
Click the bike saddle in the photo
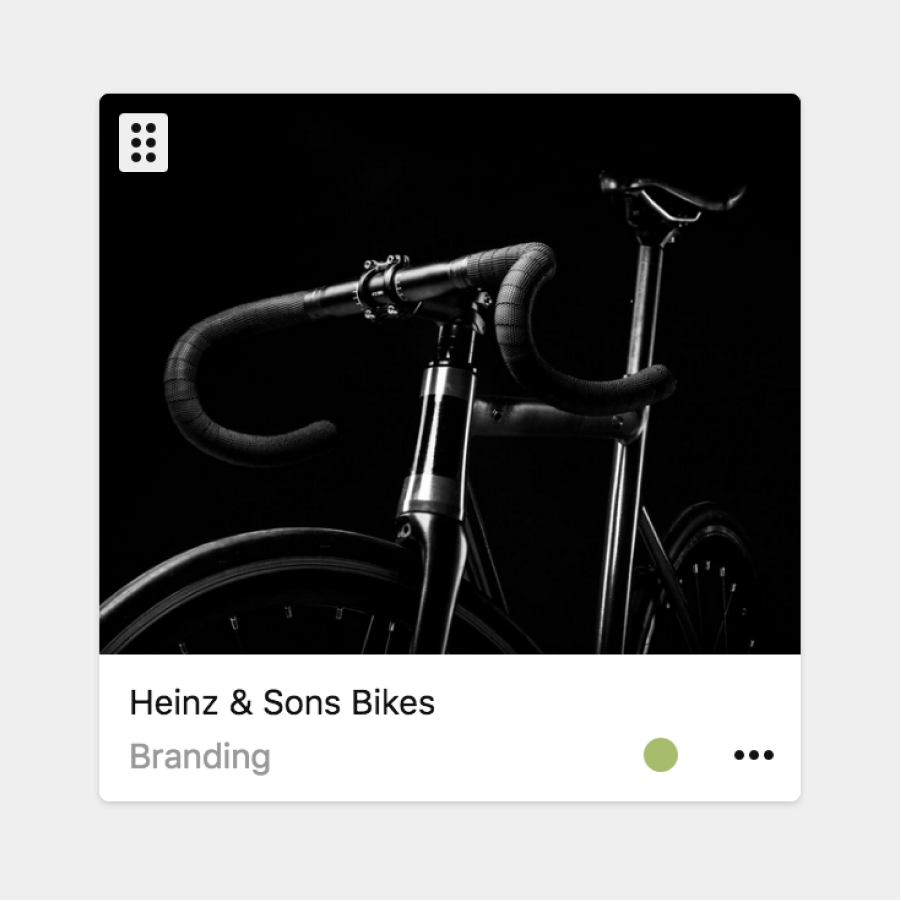[x=670, y=197]
